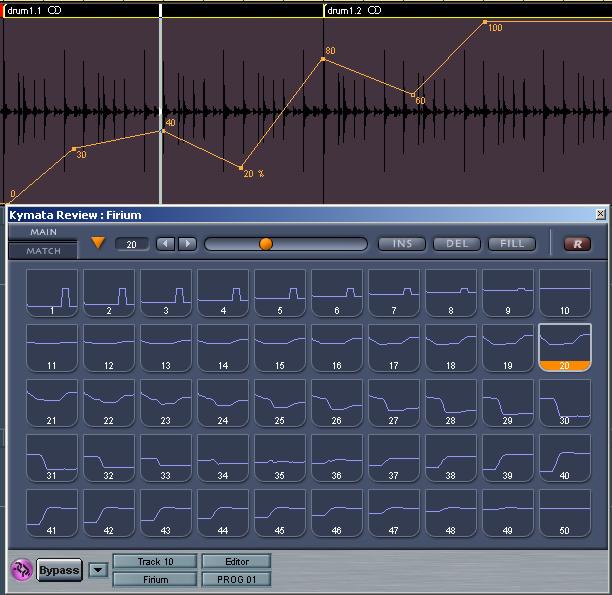
Task: Open the Editor view selector
Action: (237, 561)
